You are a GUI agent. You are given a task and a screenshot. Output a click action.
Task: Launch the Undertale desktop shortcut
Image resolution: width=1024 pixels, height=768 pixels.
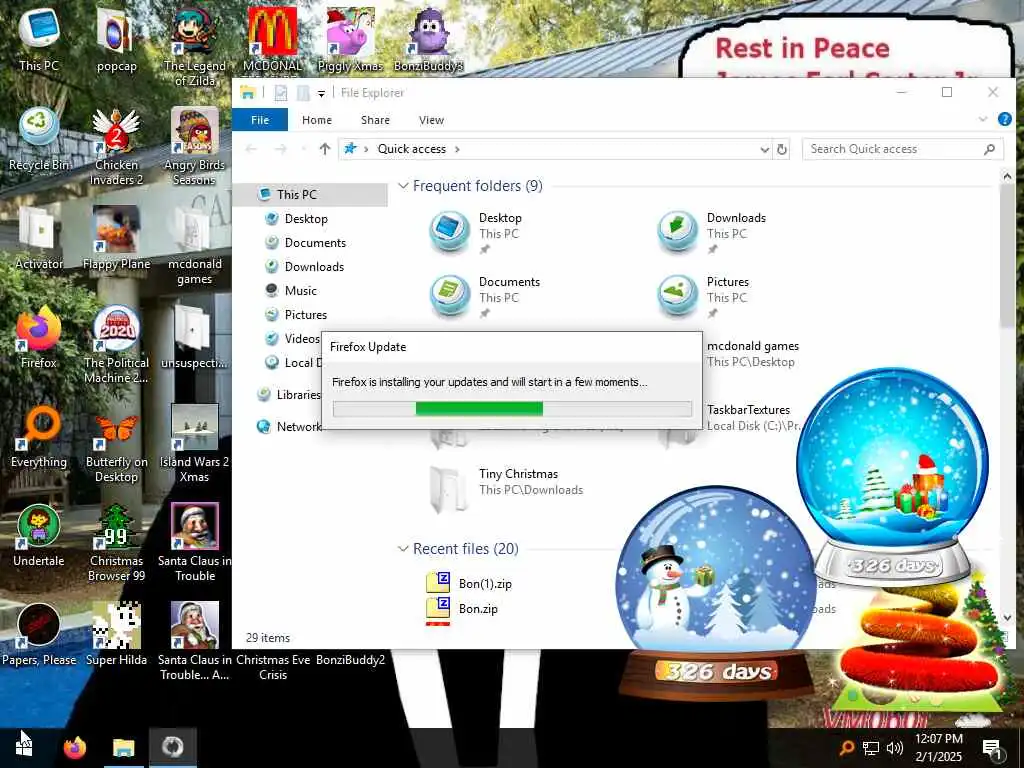pyautogui.click(x=39, y=536)
